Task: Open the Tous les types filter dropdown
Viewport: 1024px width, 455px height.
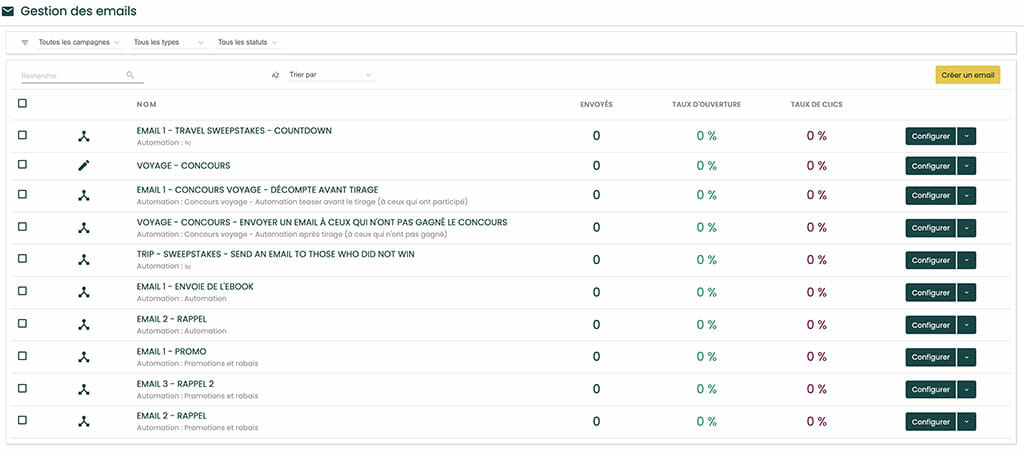Action: 170,42
